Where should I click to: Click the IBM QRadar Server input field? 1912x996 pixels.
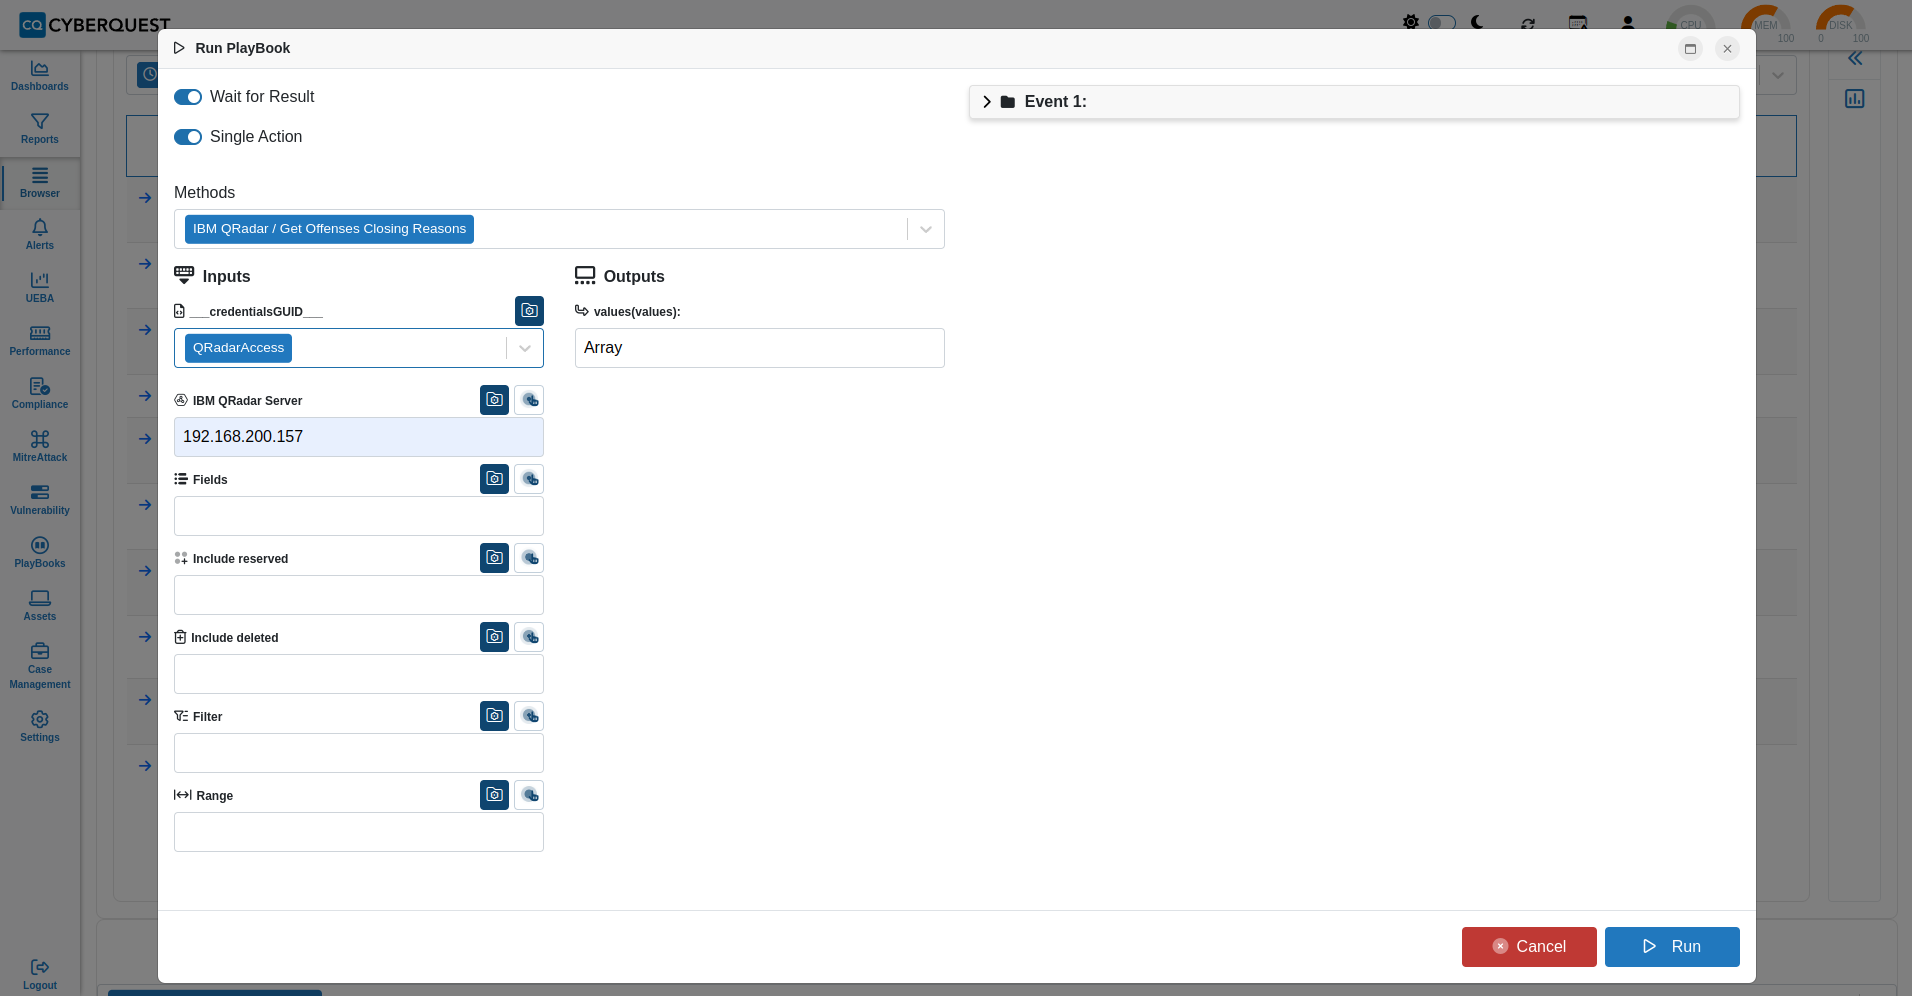tap(359, 437)
